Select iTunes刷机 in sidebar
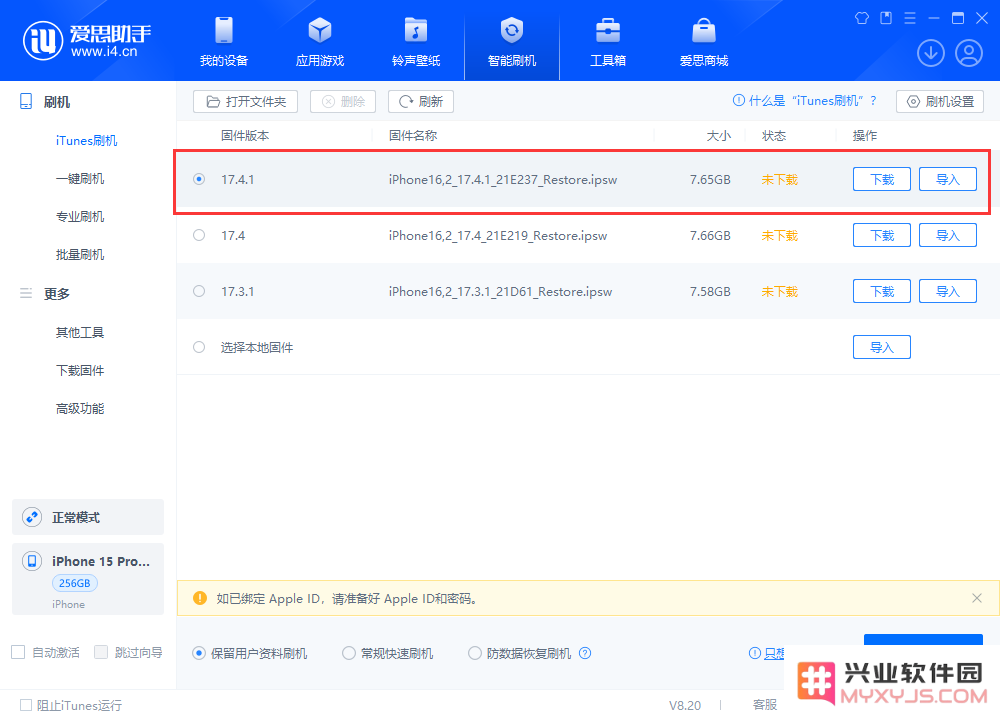 (x=86, y=140)
